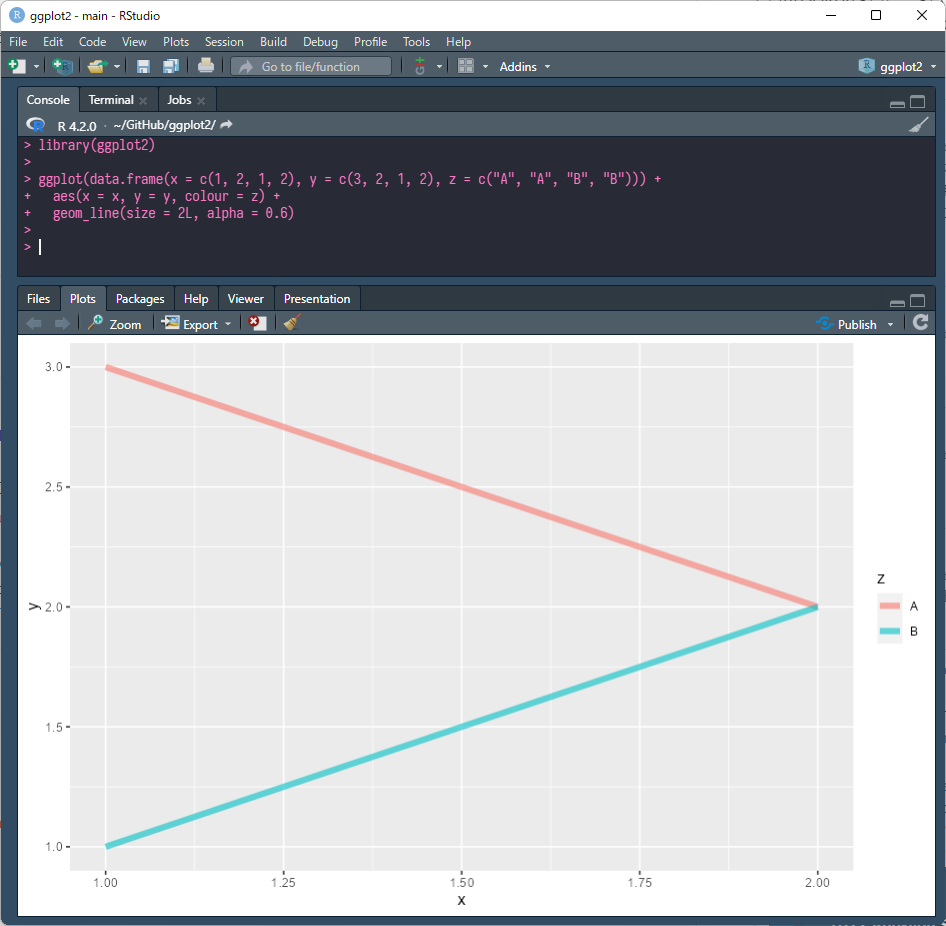Open a new R script file
The width and height of the screenshot is (946, 926).
click(x=18, y=66)
